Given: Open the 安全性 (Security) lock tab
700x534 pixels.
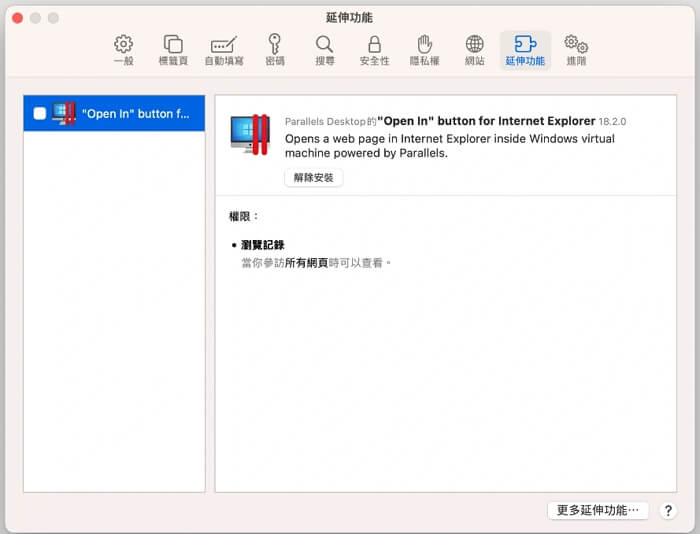Looking at the screenshot, I should [x=375, y=50].
